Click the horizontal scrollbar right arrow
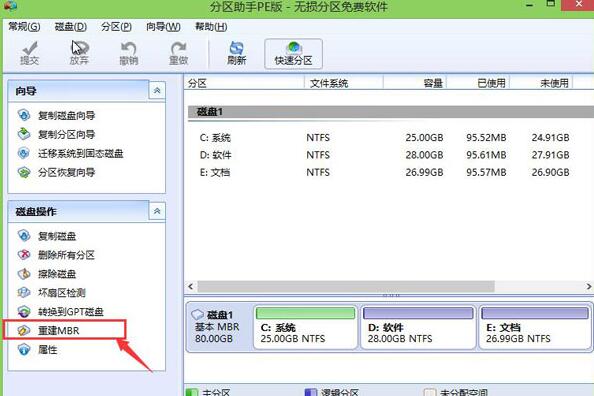 coord(589,286)
